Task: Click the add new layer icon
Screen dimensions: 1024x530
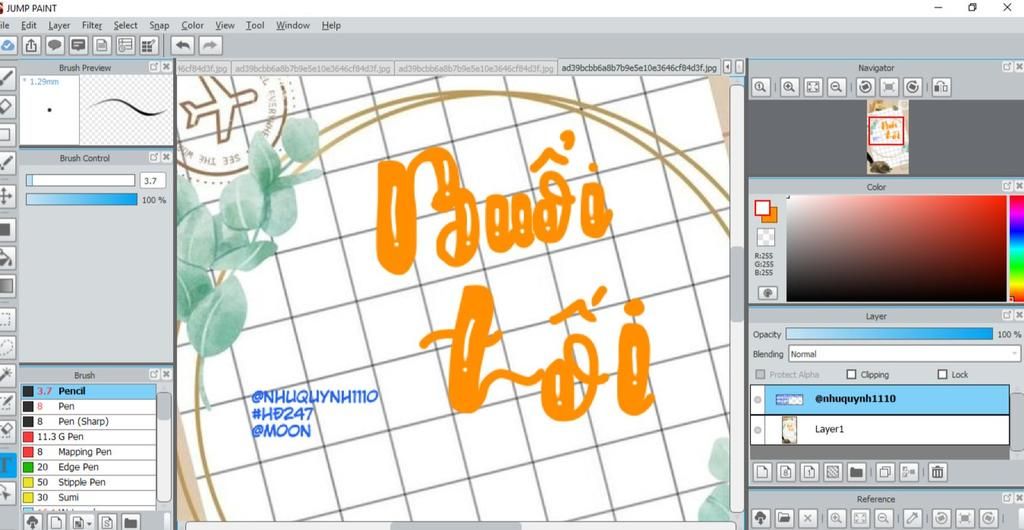Action: point(762,471)
